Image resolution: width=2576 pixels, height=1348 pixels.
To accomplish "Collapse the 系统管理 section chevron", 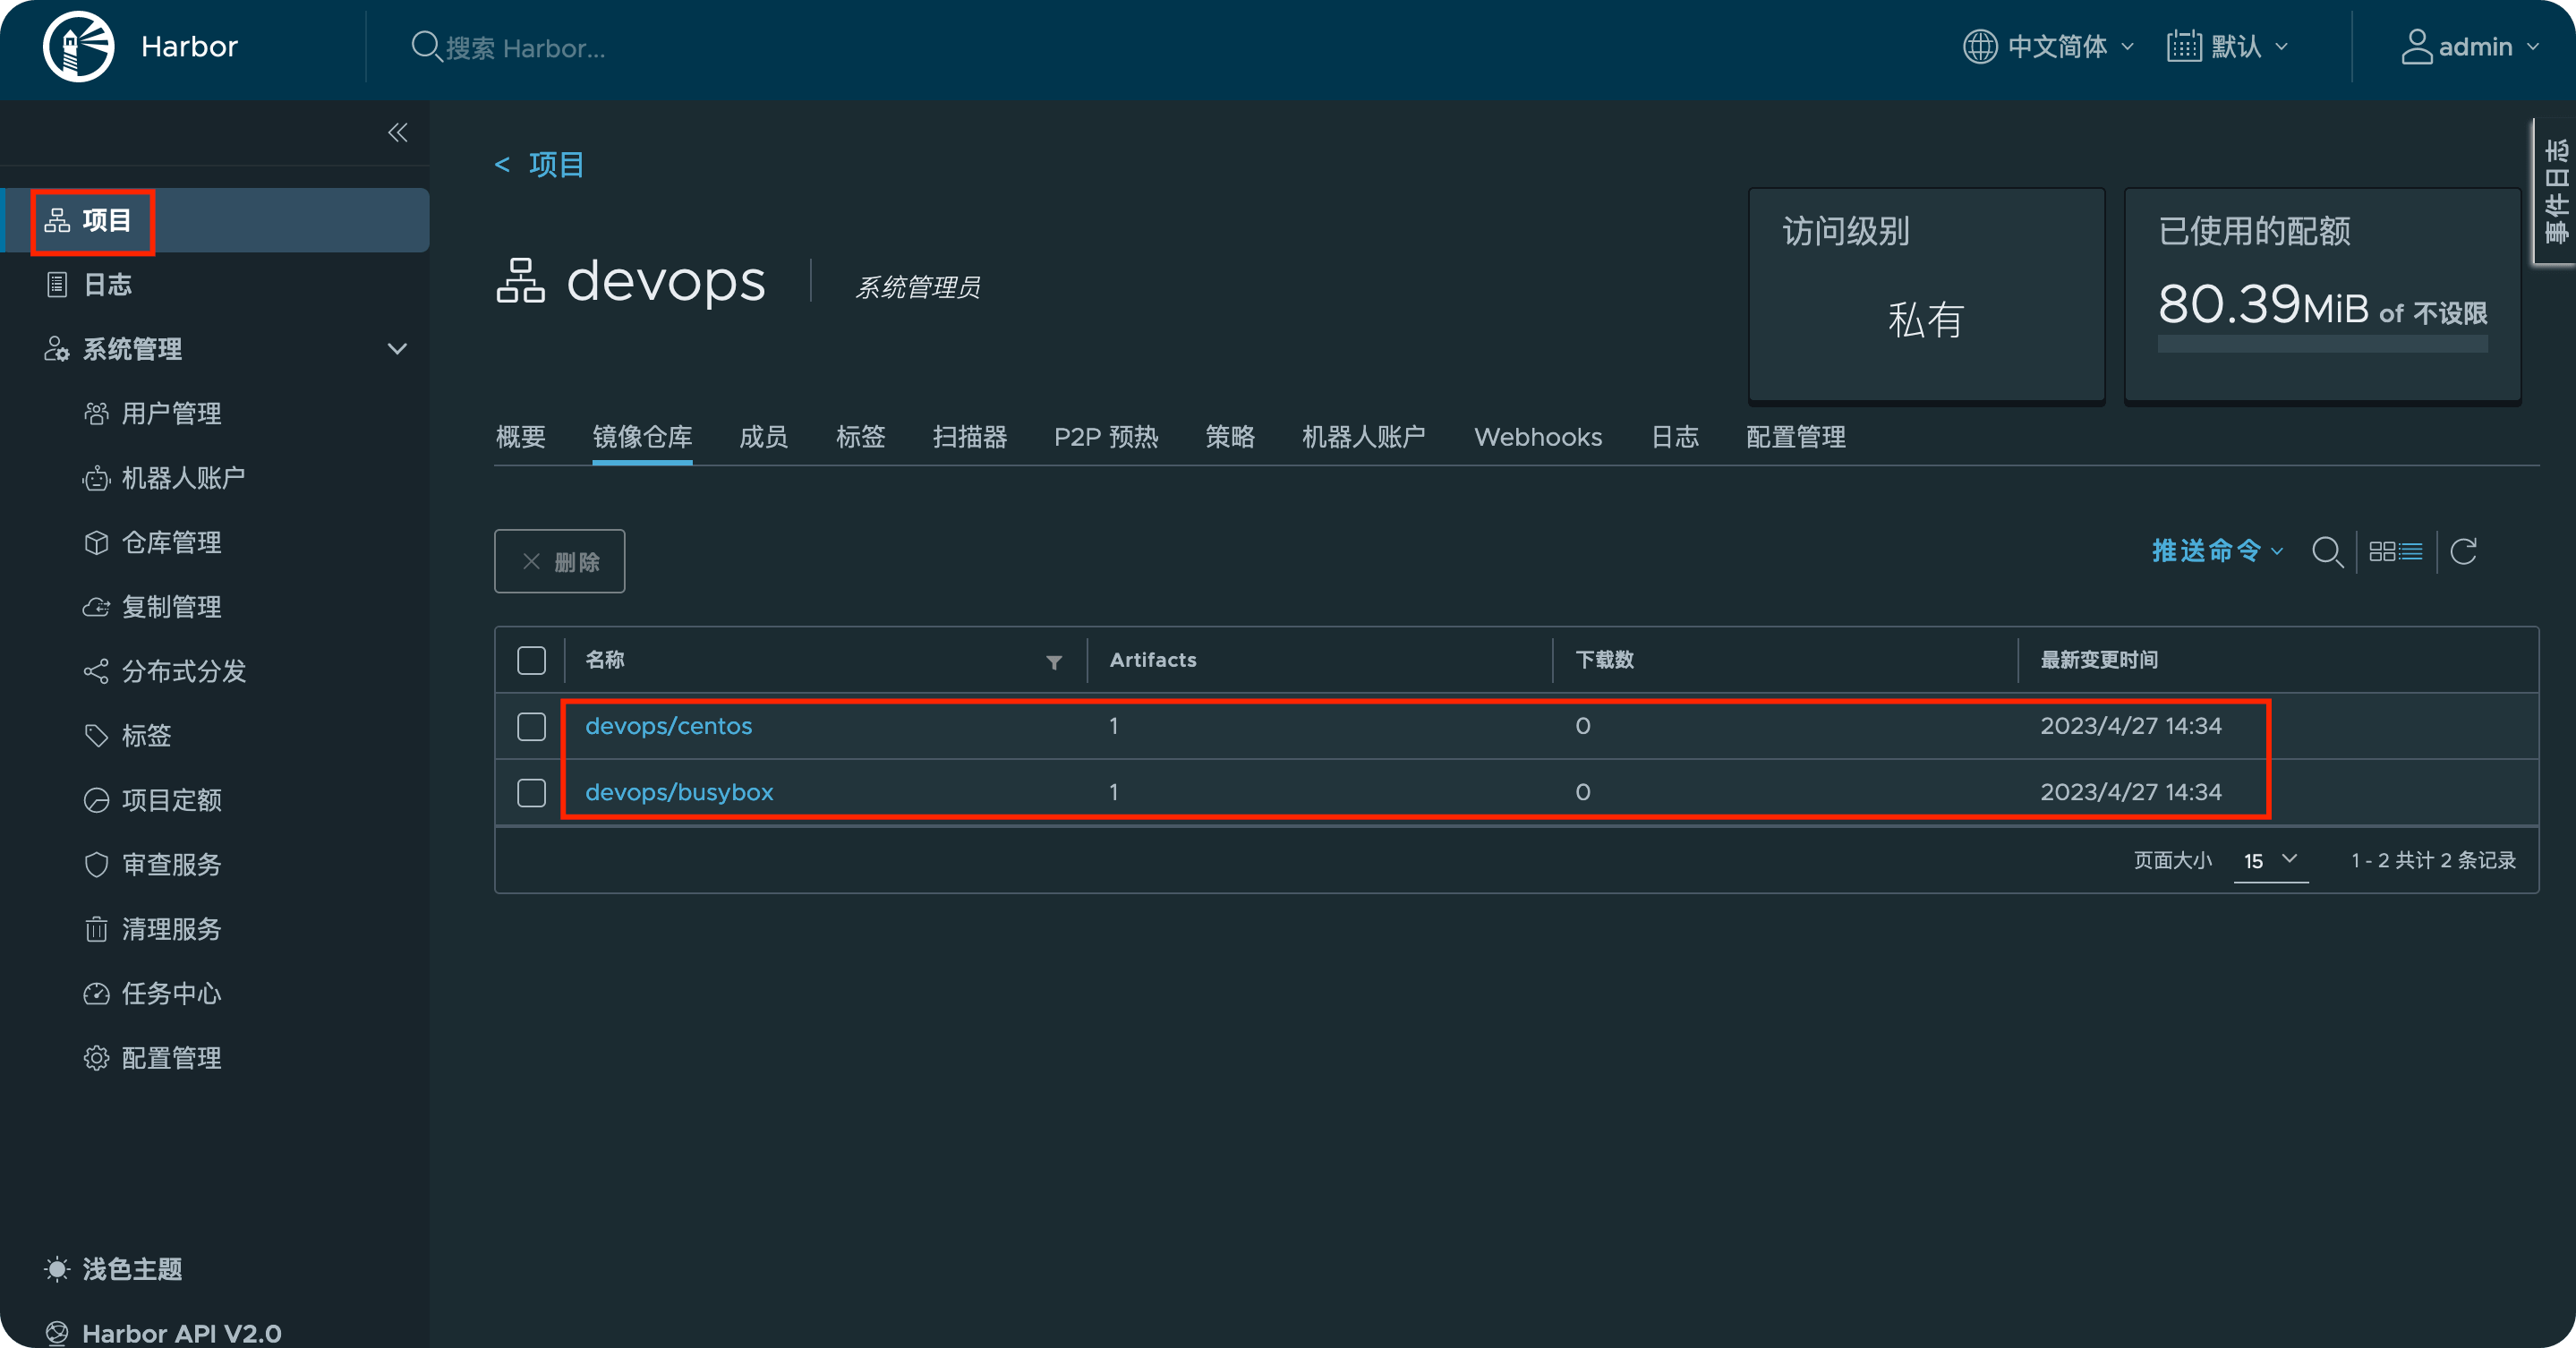I will pyautogui.click(x=397, y=349).
